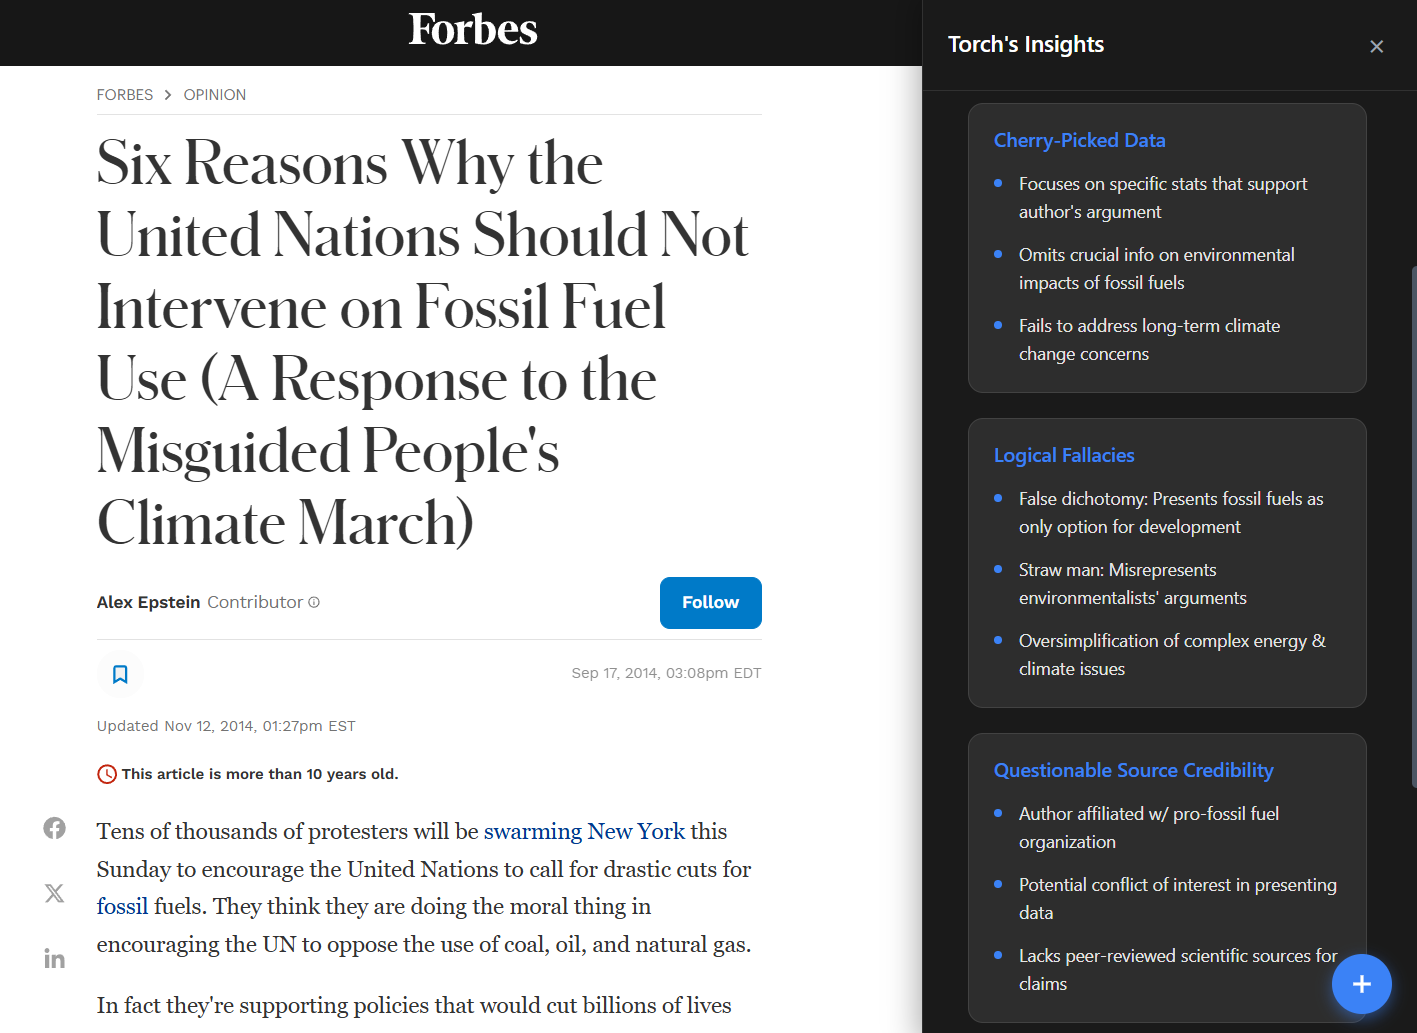
Task: Click 'Fails to address long-term climate' bullet
Action: point(1149,340)
